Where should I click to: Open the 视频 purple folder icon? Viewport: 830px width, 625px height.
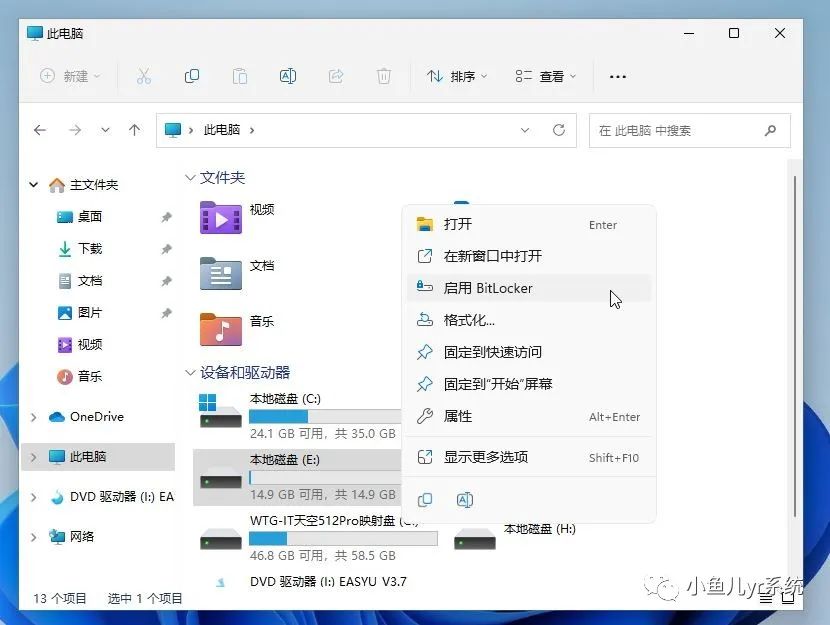(x=221, y=218)
